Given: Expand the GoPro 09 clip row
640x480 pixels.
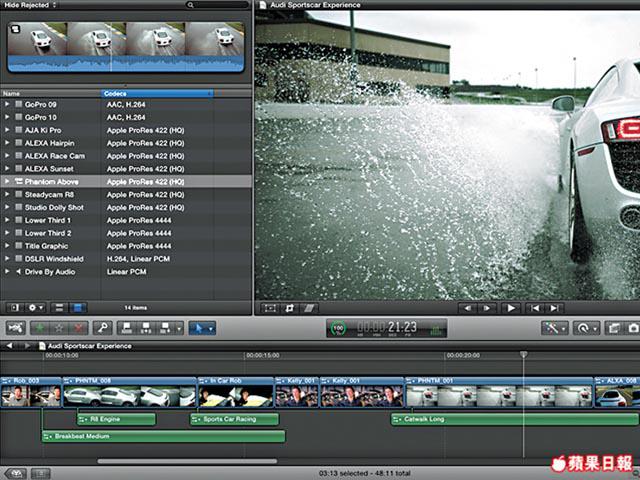Looking at the screenshot, I should (7, 104).
